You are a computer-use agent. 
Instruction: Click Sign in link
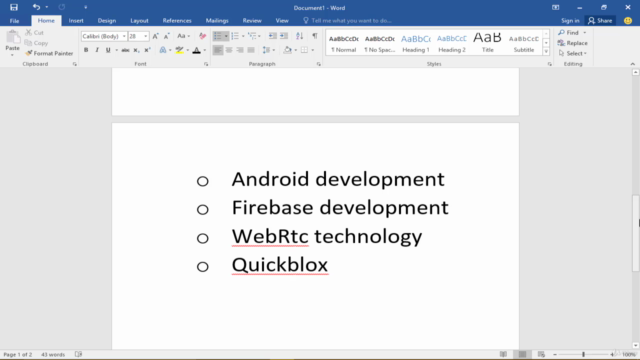click(570, 20)
